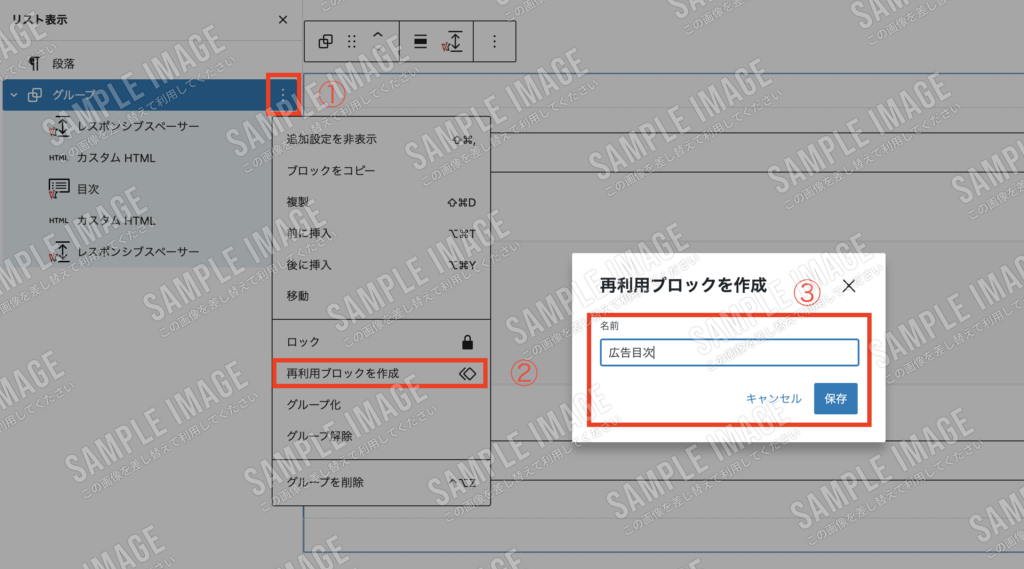Click the 名前 text field
The width and height of the screenshot is (1024, 569).
pyautogui.click(x=729, y=353)
